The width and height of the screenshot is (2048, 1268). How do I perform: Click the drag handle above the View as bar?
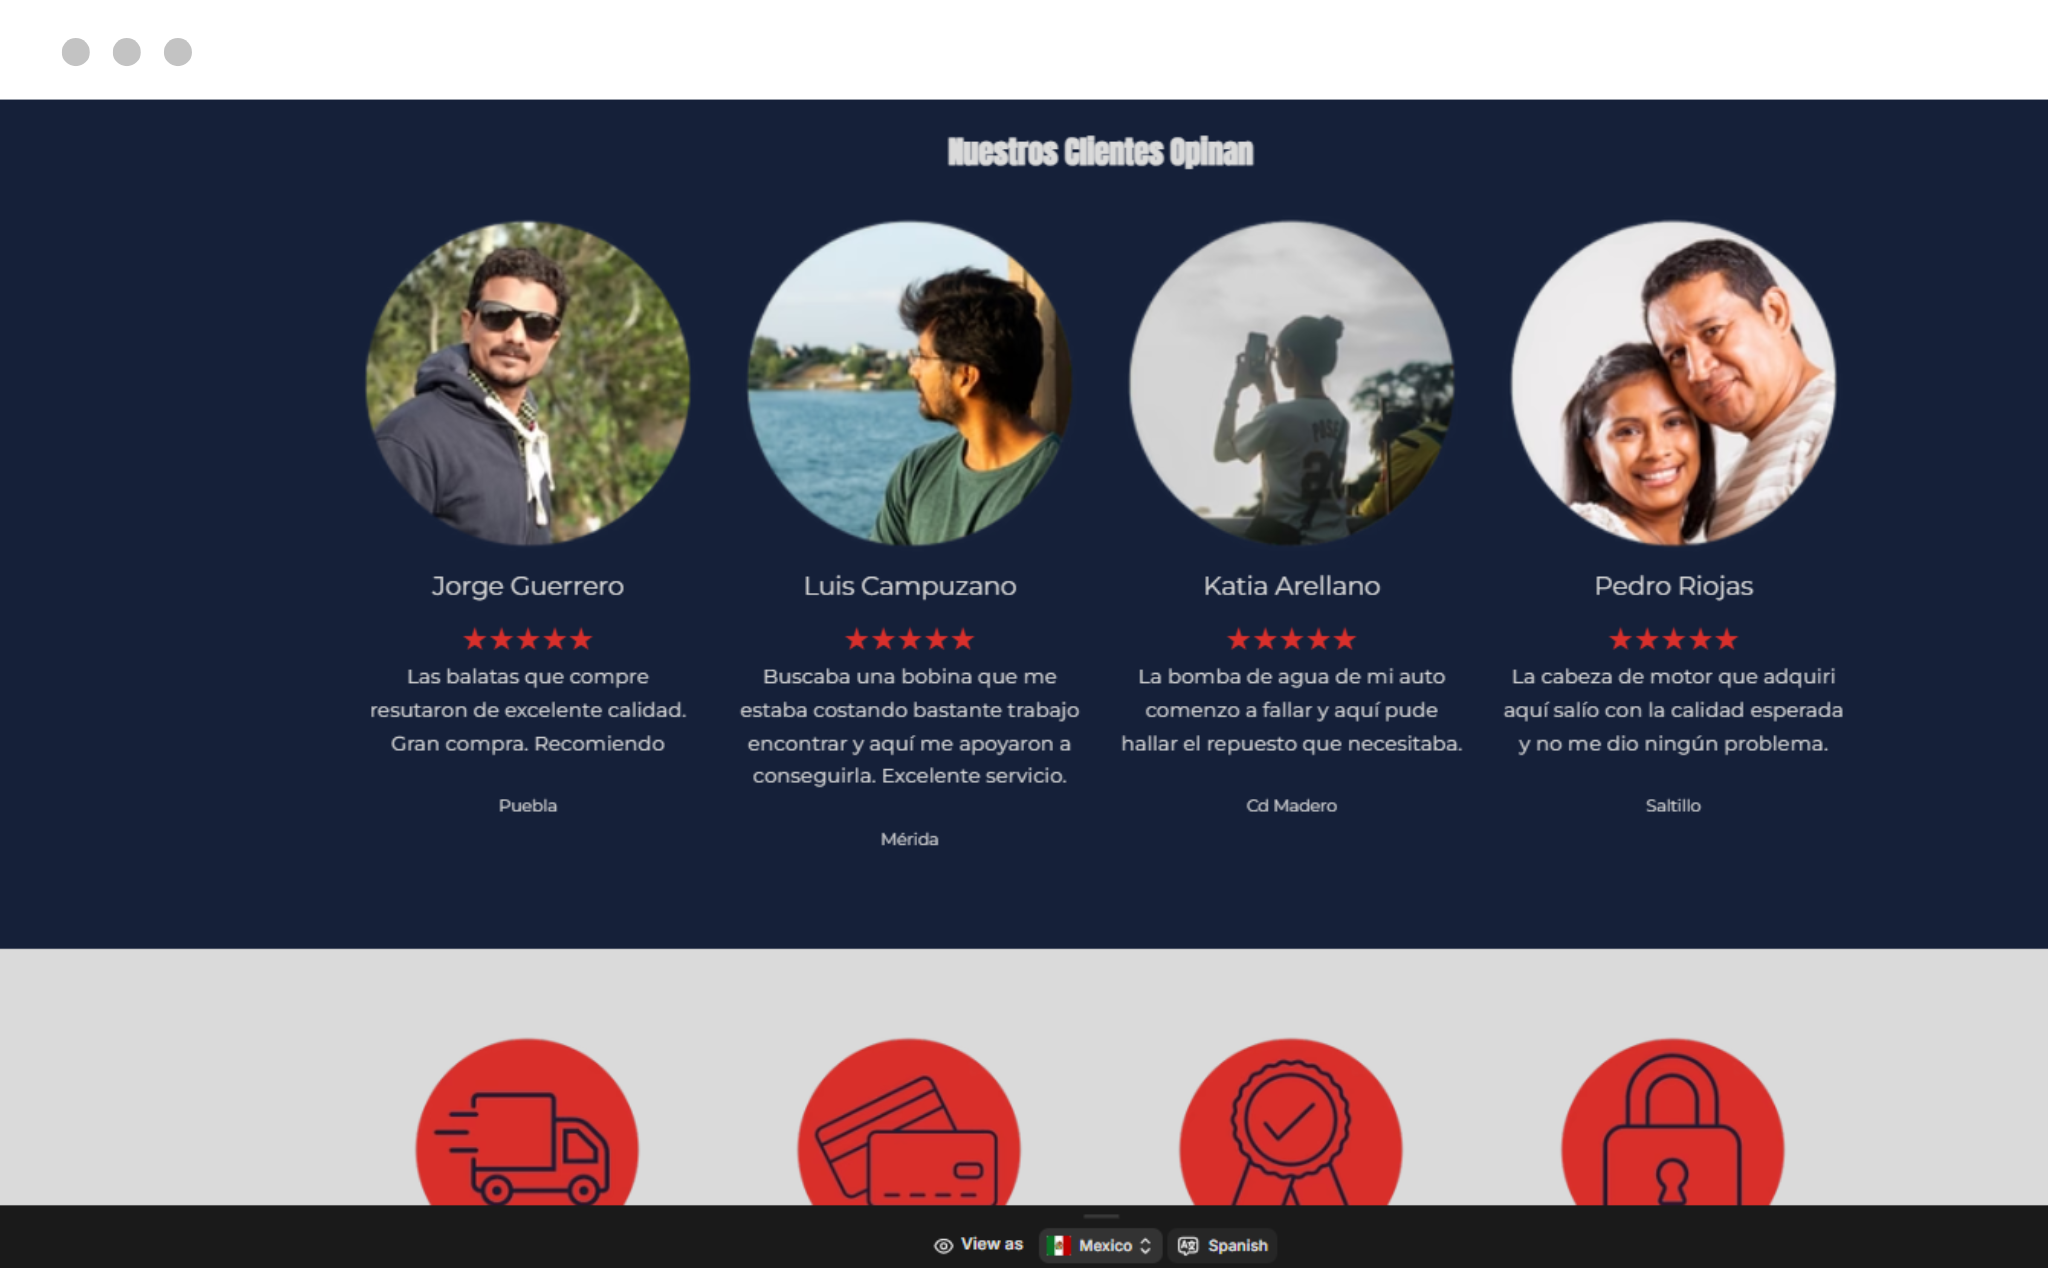[1101, 1216]
